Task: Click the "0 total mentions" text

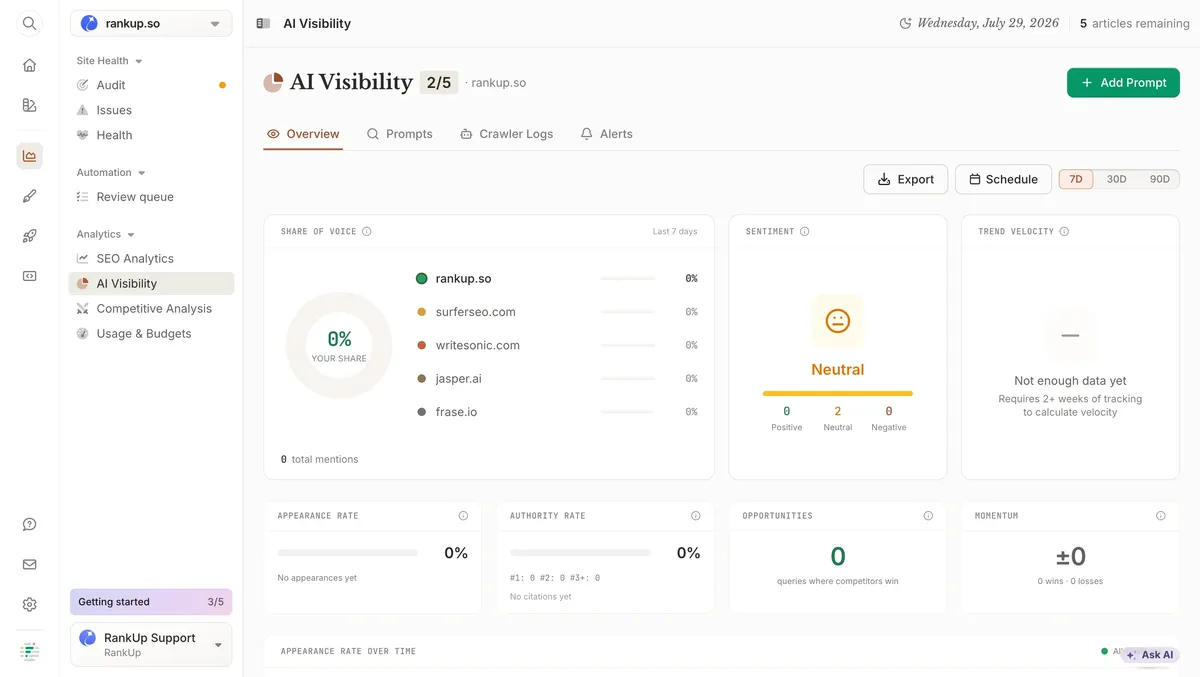Action: click(x=319, y=459)
